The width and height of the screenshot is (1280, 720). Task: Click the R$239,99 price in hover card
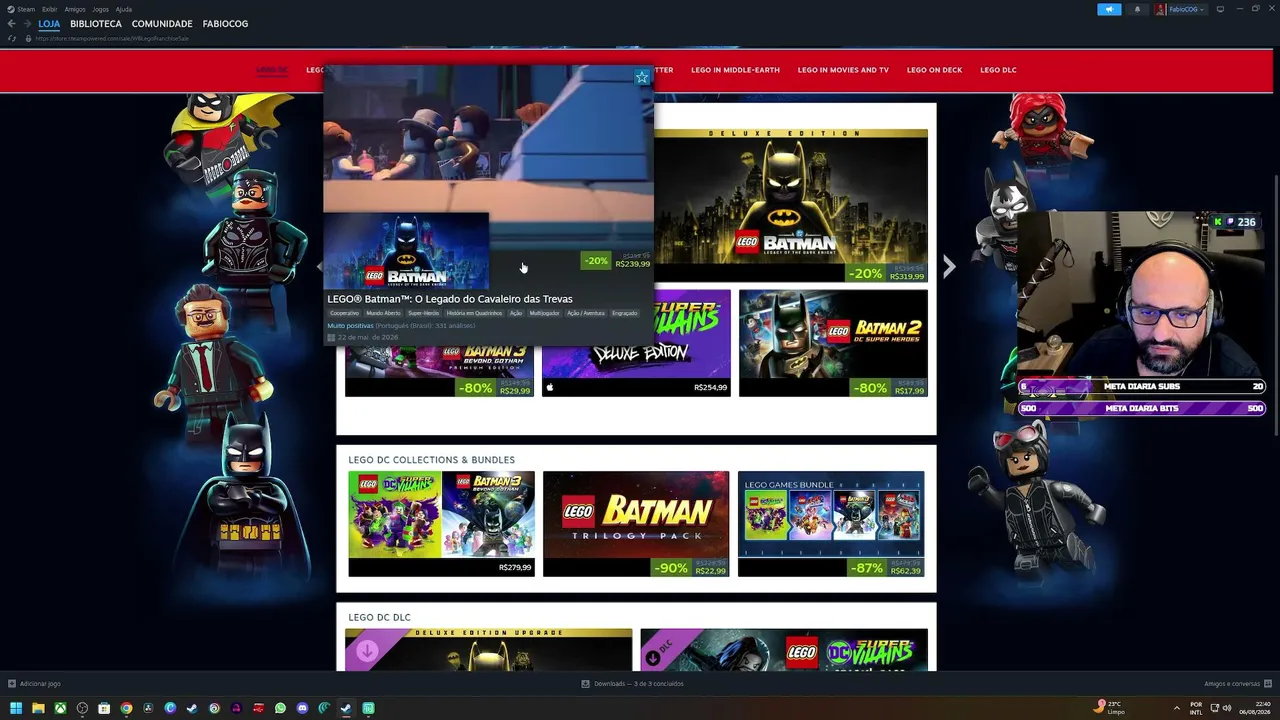[633, 264]
